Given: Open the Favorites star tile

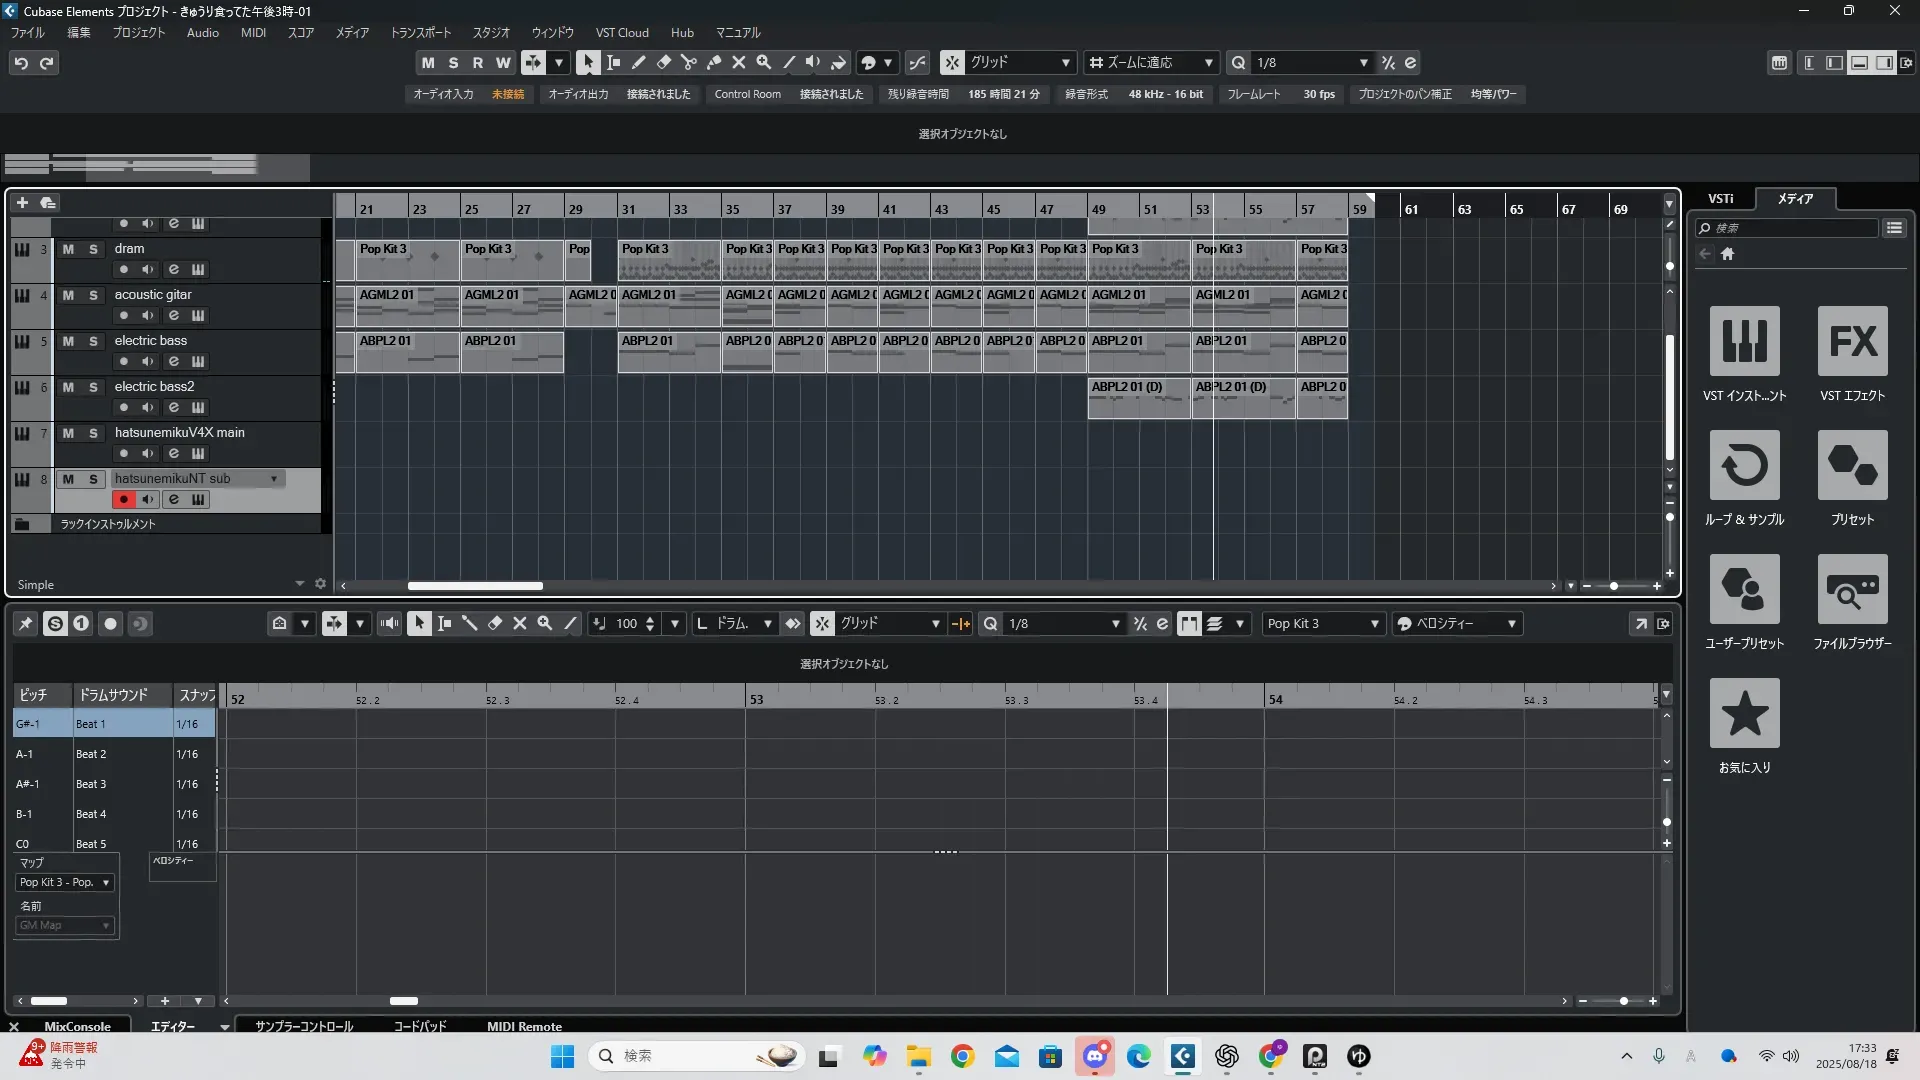Looking at the screenshot, I should pos(1744,713).
